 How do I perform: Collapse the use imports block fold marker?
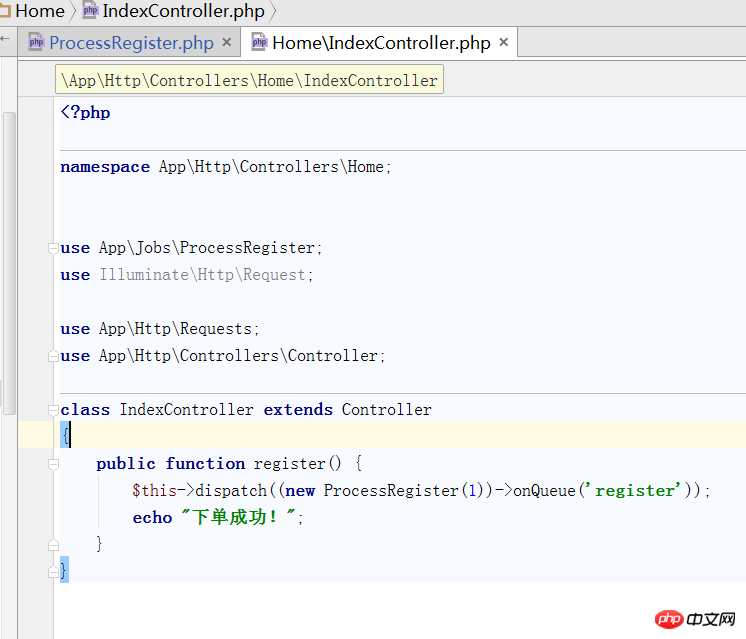coord(52,248)
